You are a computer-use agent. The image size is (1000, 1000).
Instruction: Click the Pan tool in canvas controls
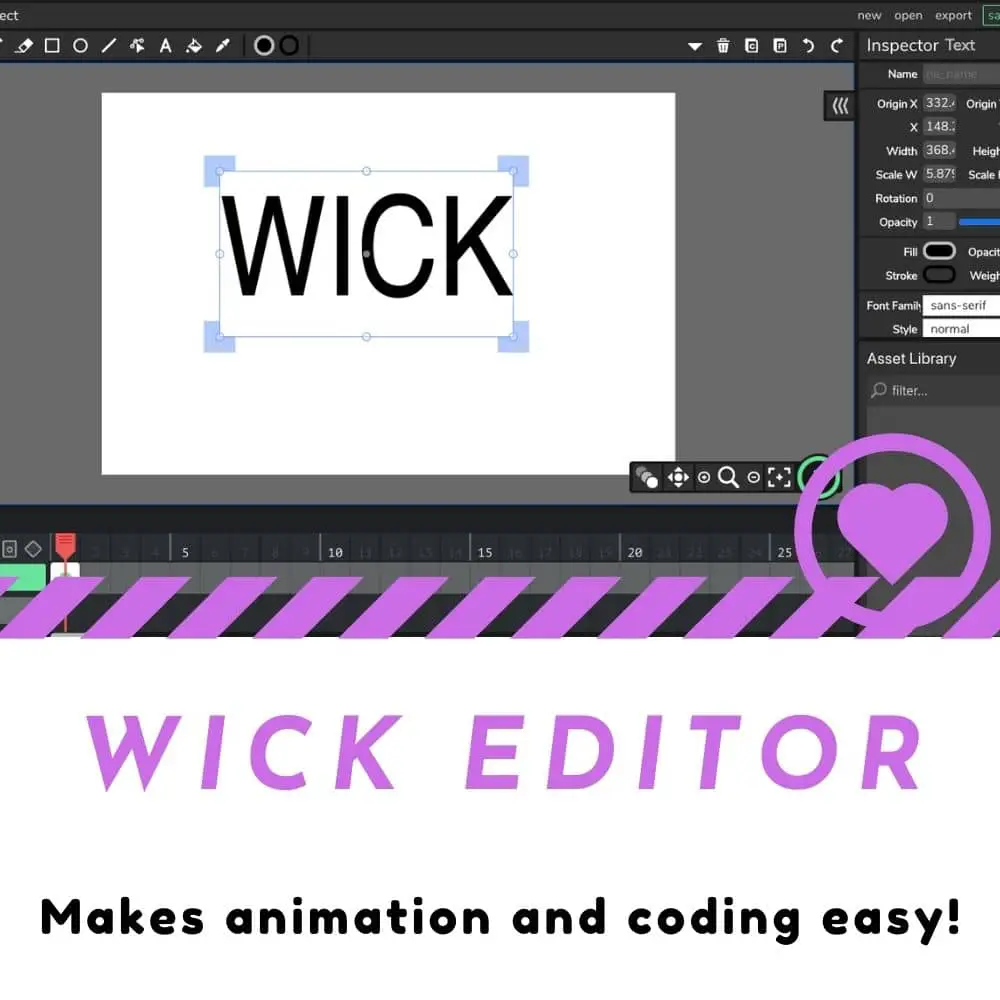click(x=678, y=478)
